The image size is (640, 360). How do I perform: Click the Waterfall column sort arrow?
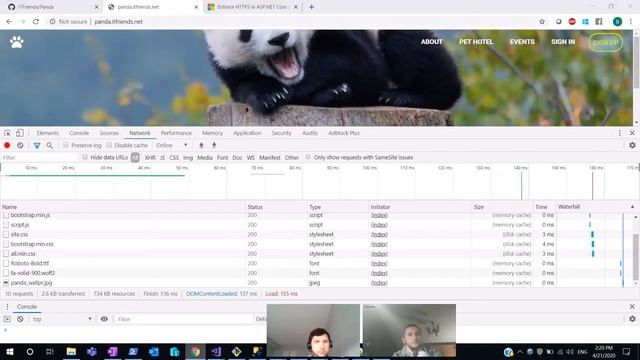click(632, 207)
